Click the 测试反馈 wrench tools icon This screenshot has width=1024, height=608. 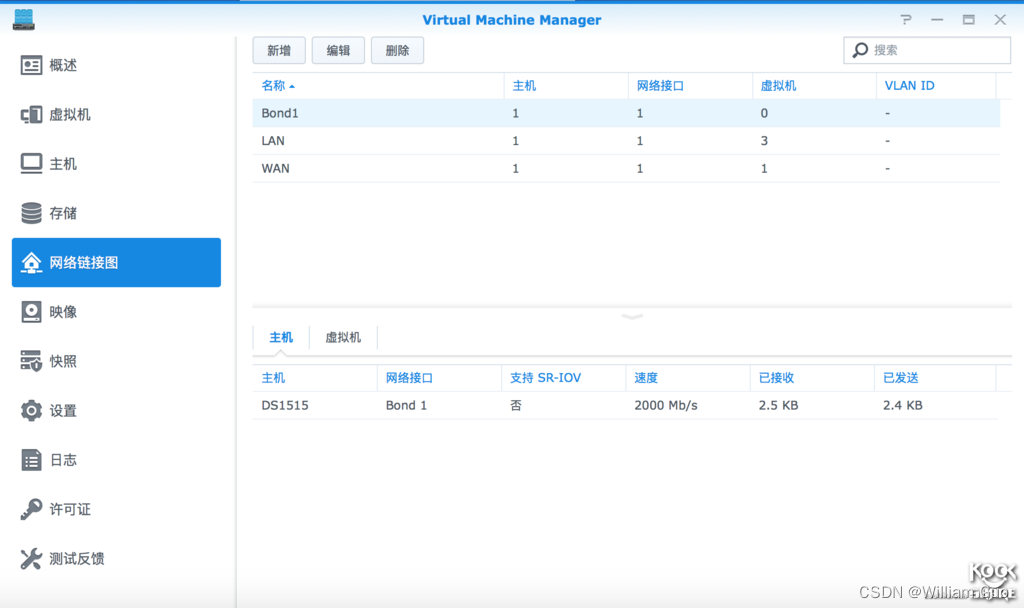(x=31, y=558)
